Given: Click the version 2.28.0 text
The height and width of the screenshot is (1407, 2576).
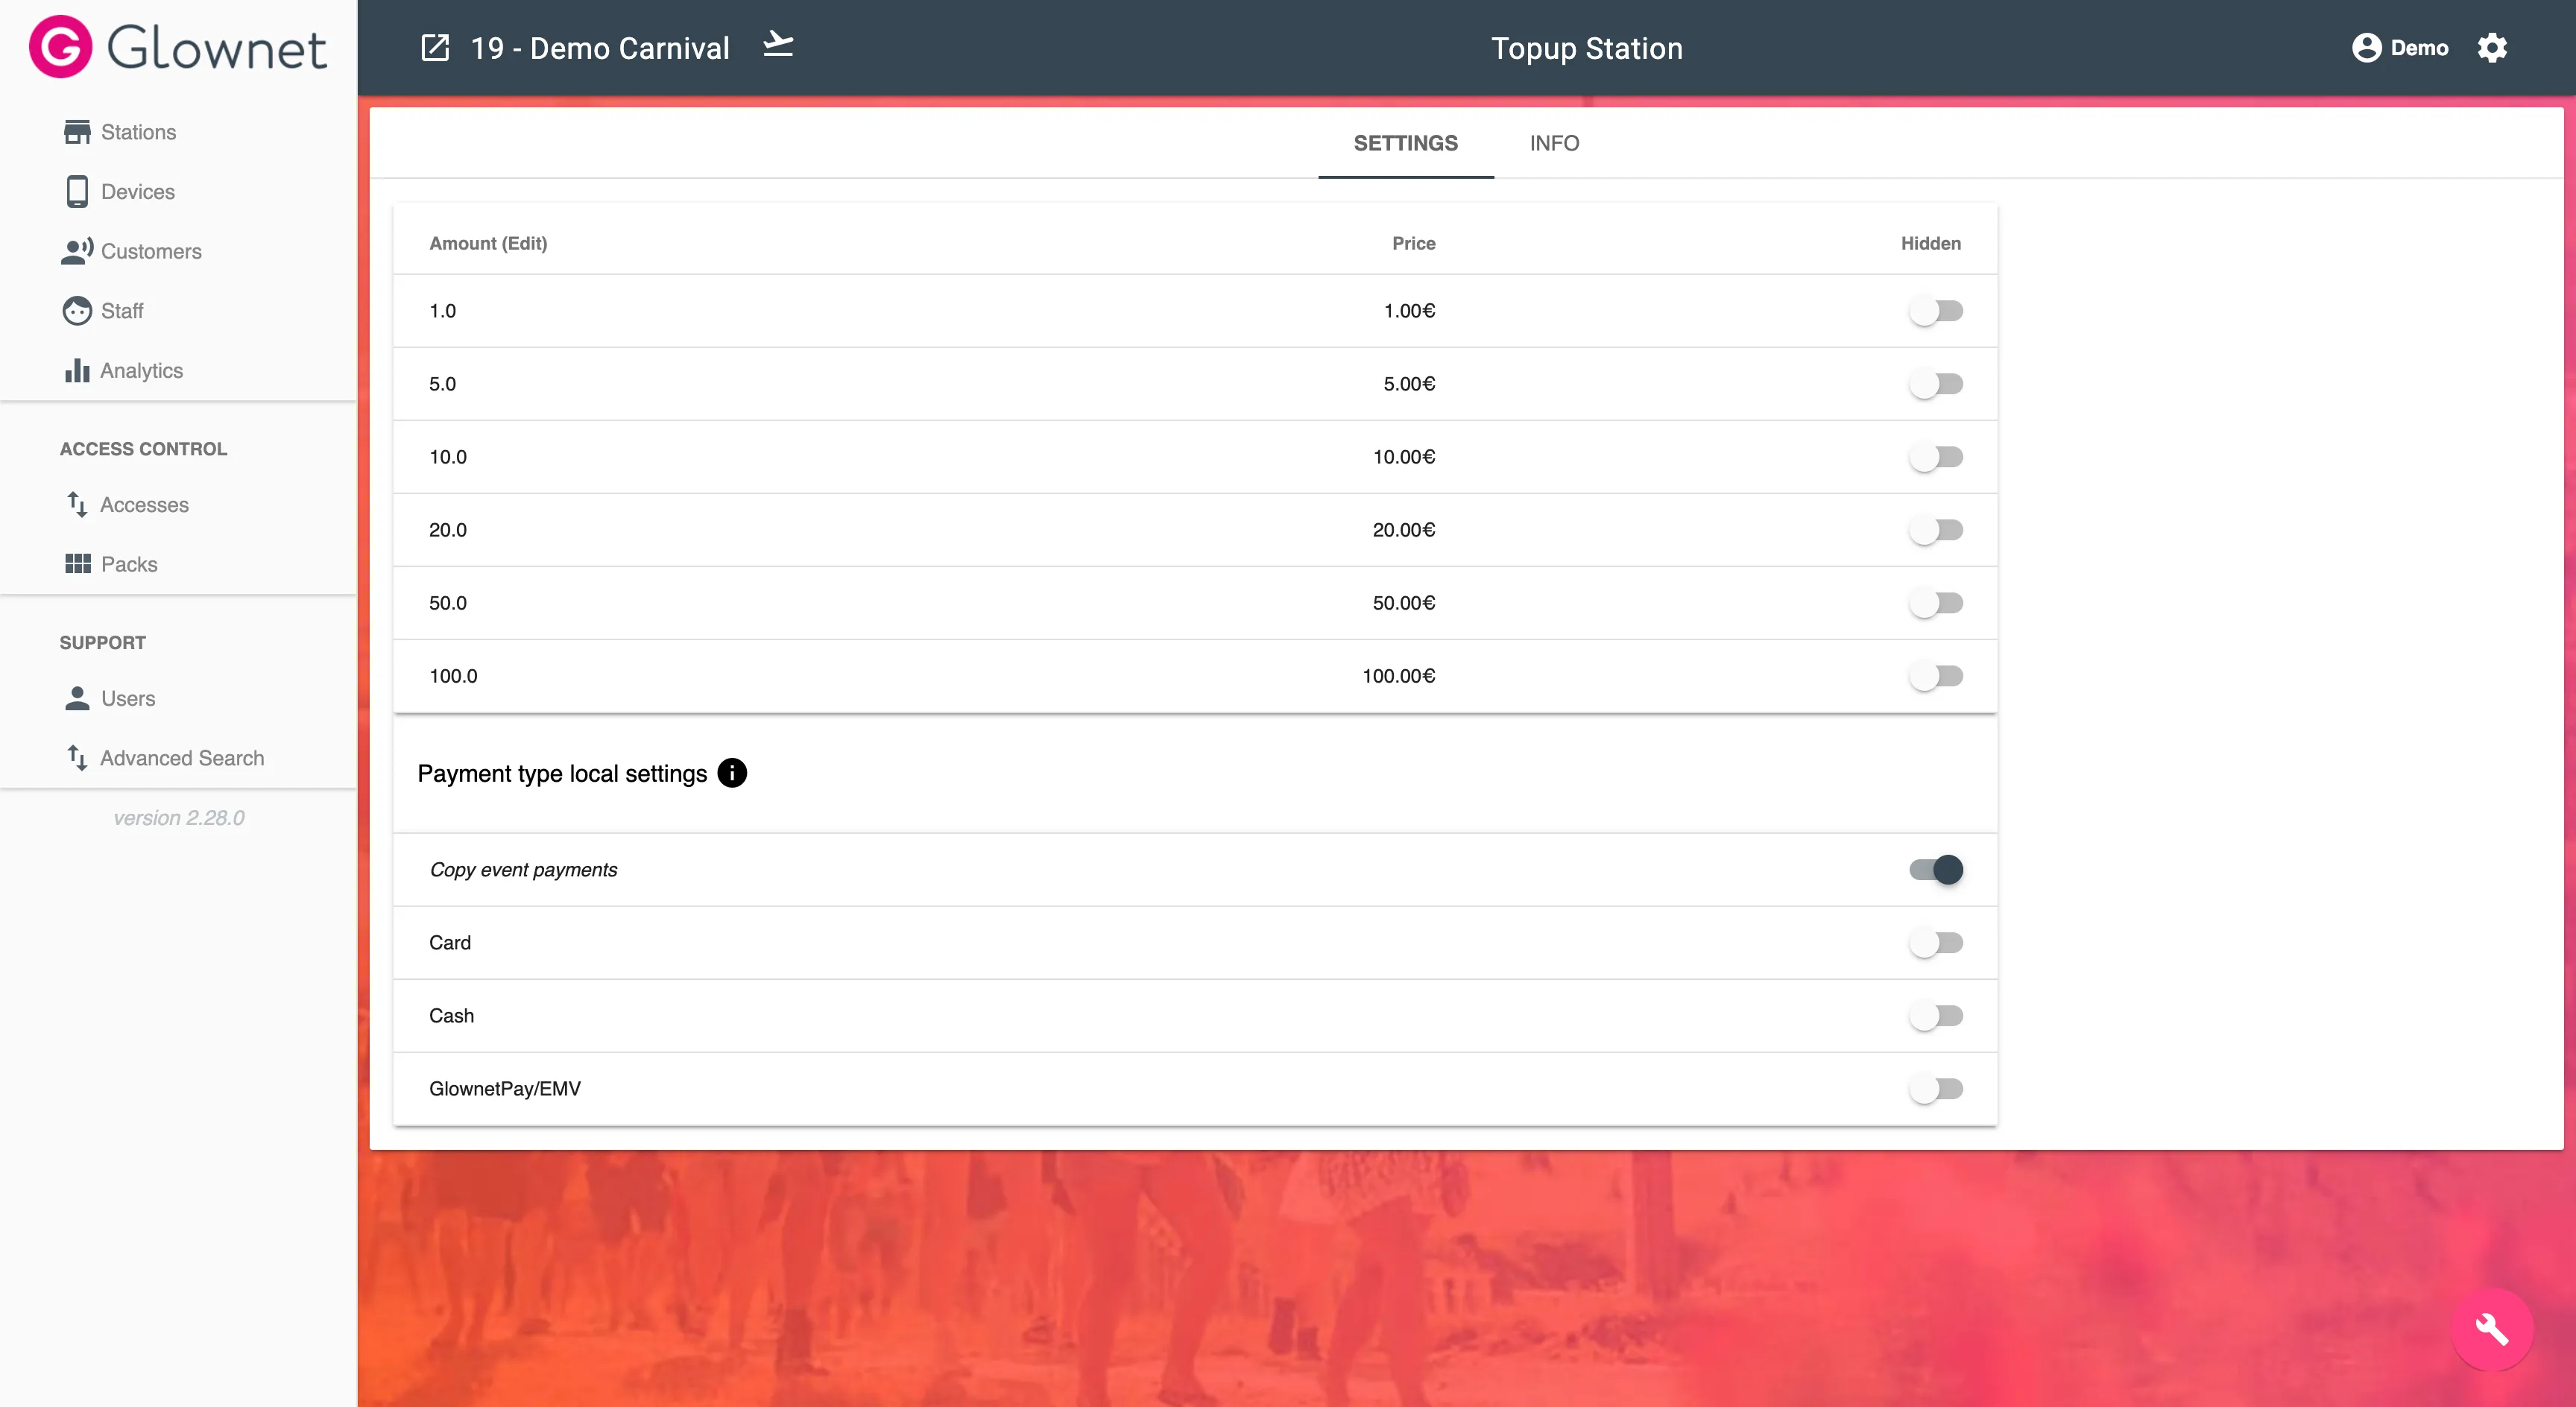Looking at the screenshot, I should click(x=179, y=818).
